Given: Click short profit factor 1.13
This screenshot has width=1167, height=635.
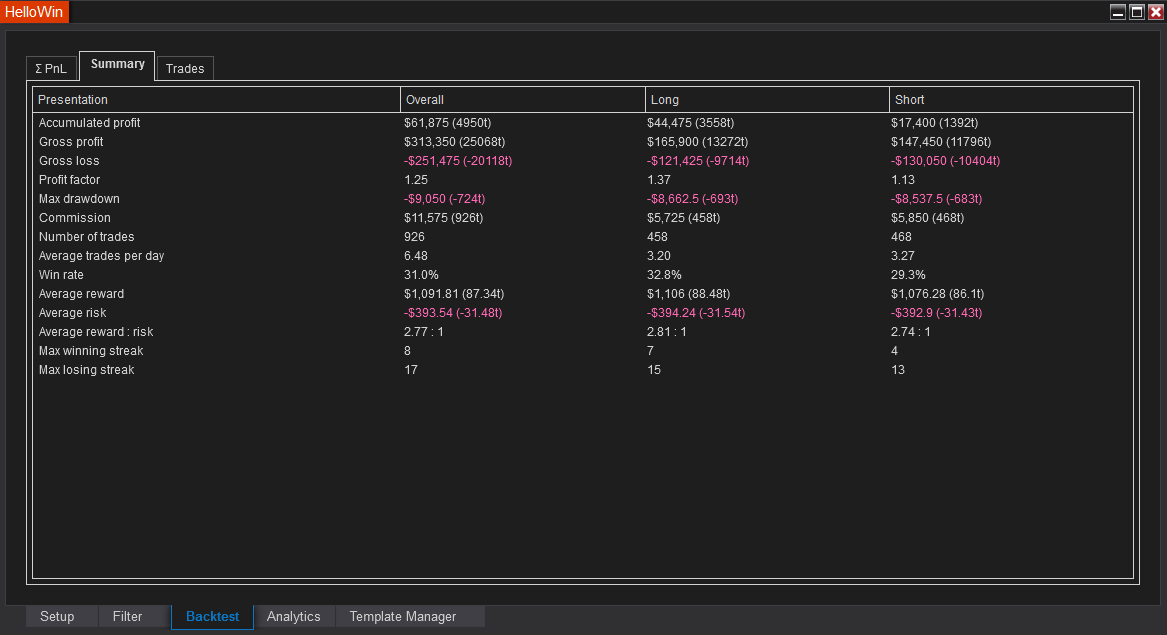Looking at the screenshot, I should pyautogui.click(x=903, y=179).
